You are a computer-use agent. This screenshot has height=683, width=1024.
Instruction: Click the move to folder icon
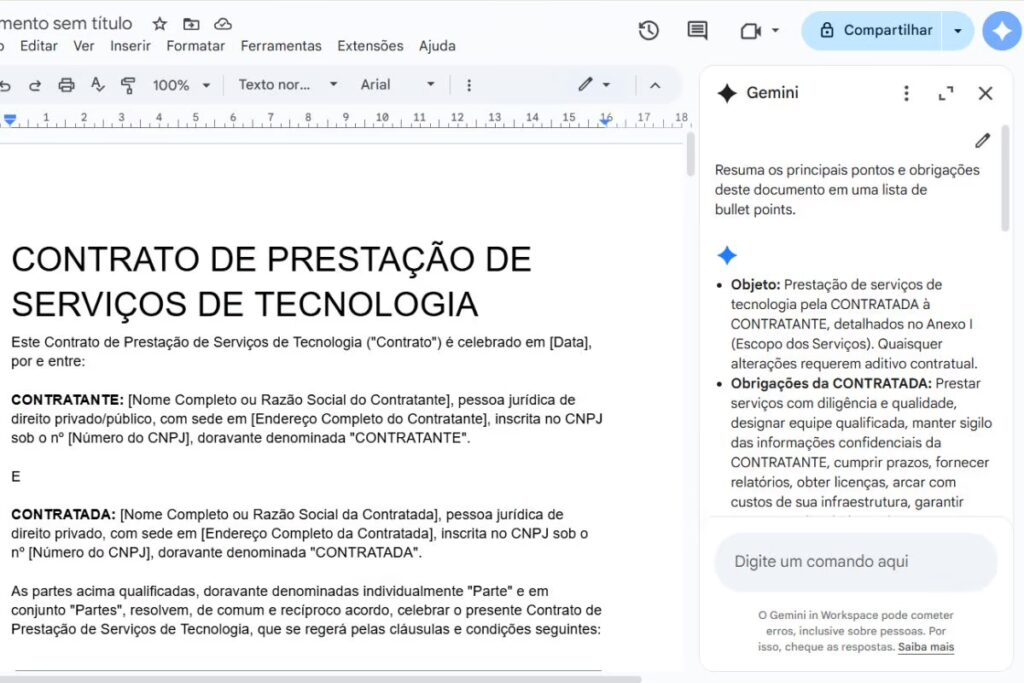click(x=191, y=24)
